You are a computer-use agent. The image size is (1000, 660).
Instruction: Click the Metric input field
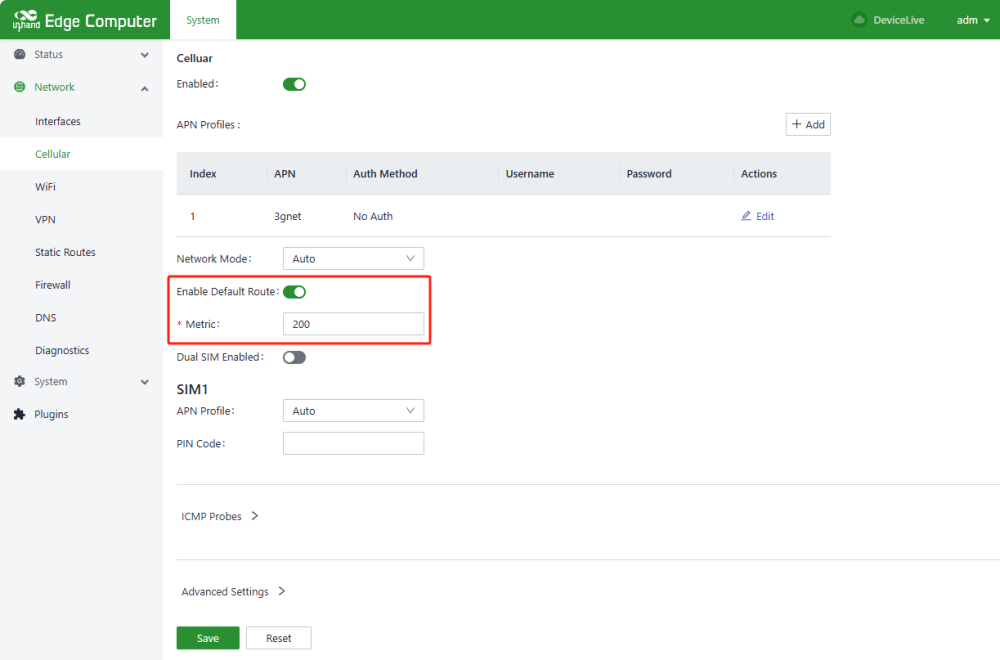tap(353, 324)
